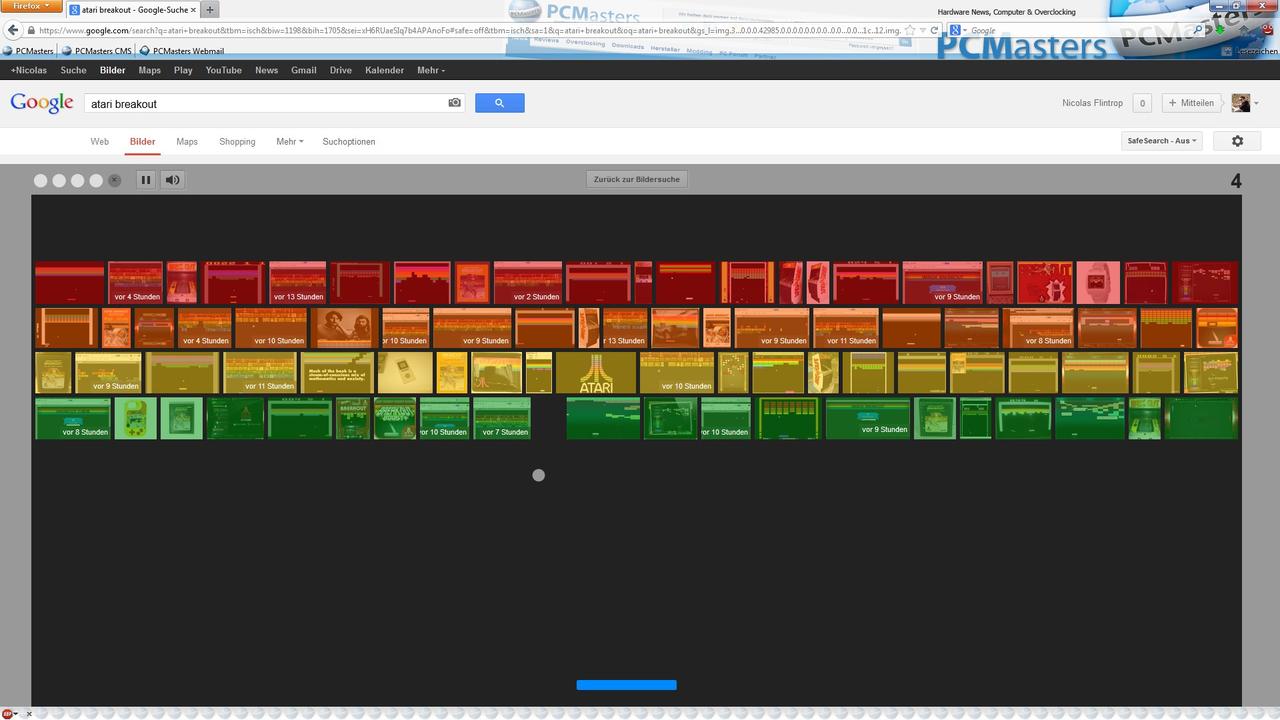Reload the page with refresh icon
The height and width of the screenshot is (720, 1280).
click(x=934, y=31)
